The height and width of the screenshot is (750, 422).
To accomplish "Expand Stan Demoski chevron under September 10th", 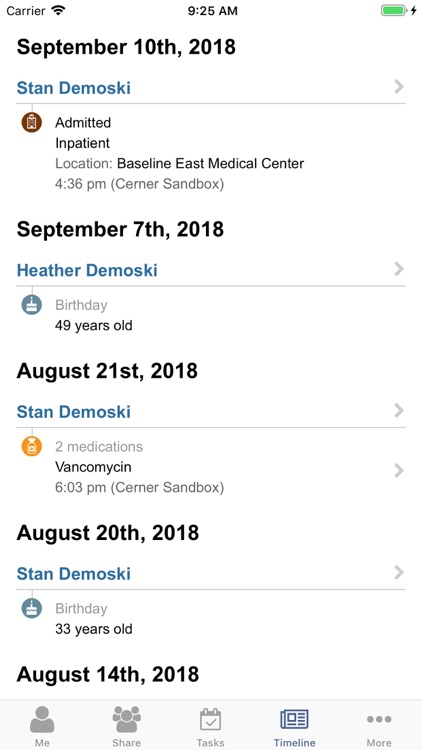I will (399, 87).
